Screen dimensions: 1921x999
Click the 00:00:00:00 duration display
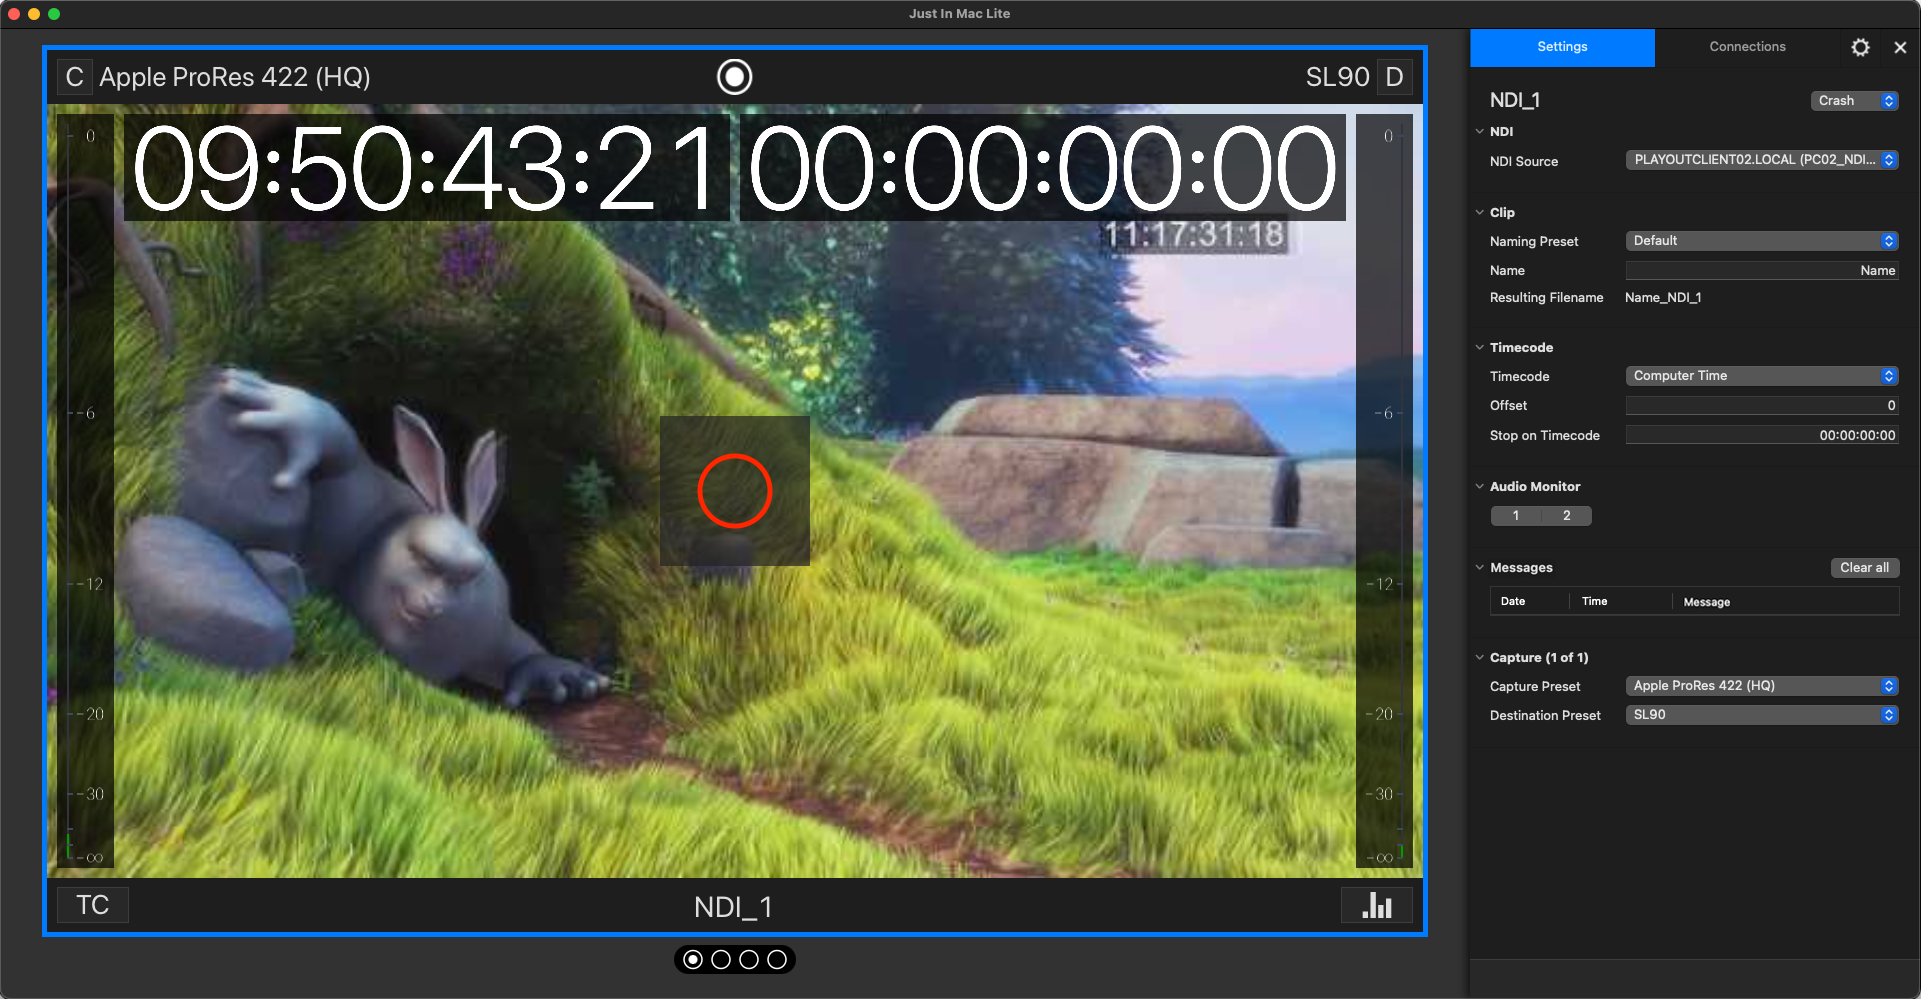(1042, 167)
